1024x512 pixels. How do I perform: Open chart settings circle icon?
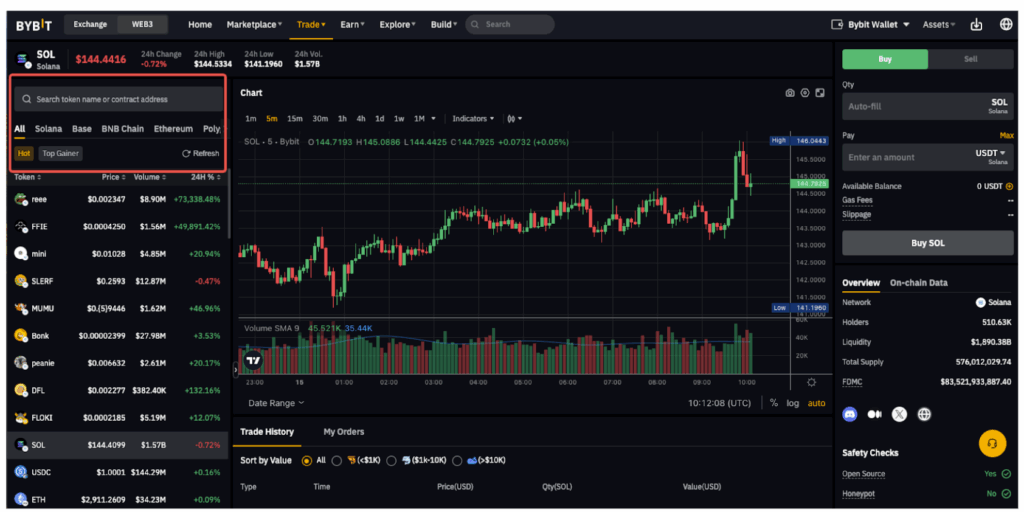pos(805,93)
